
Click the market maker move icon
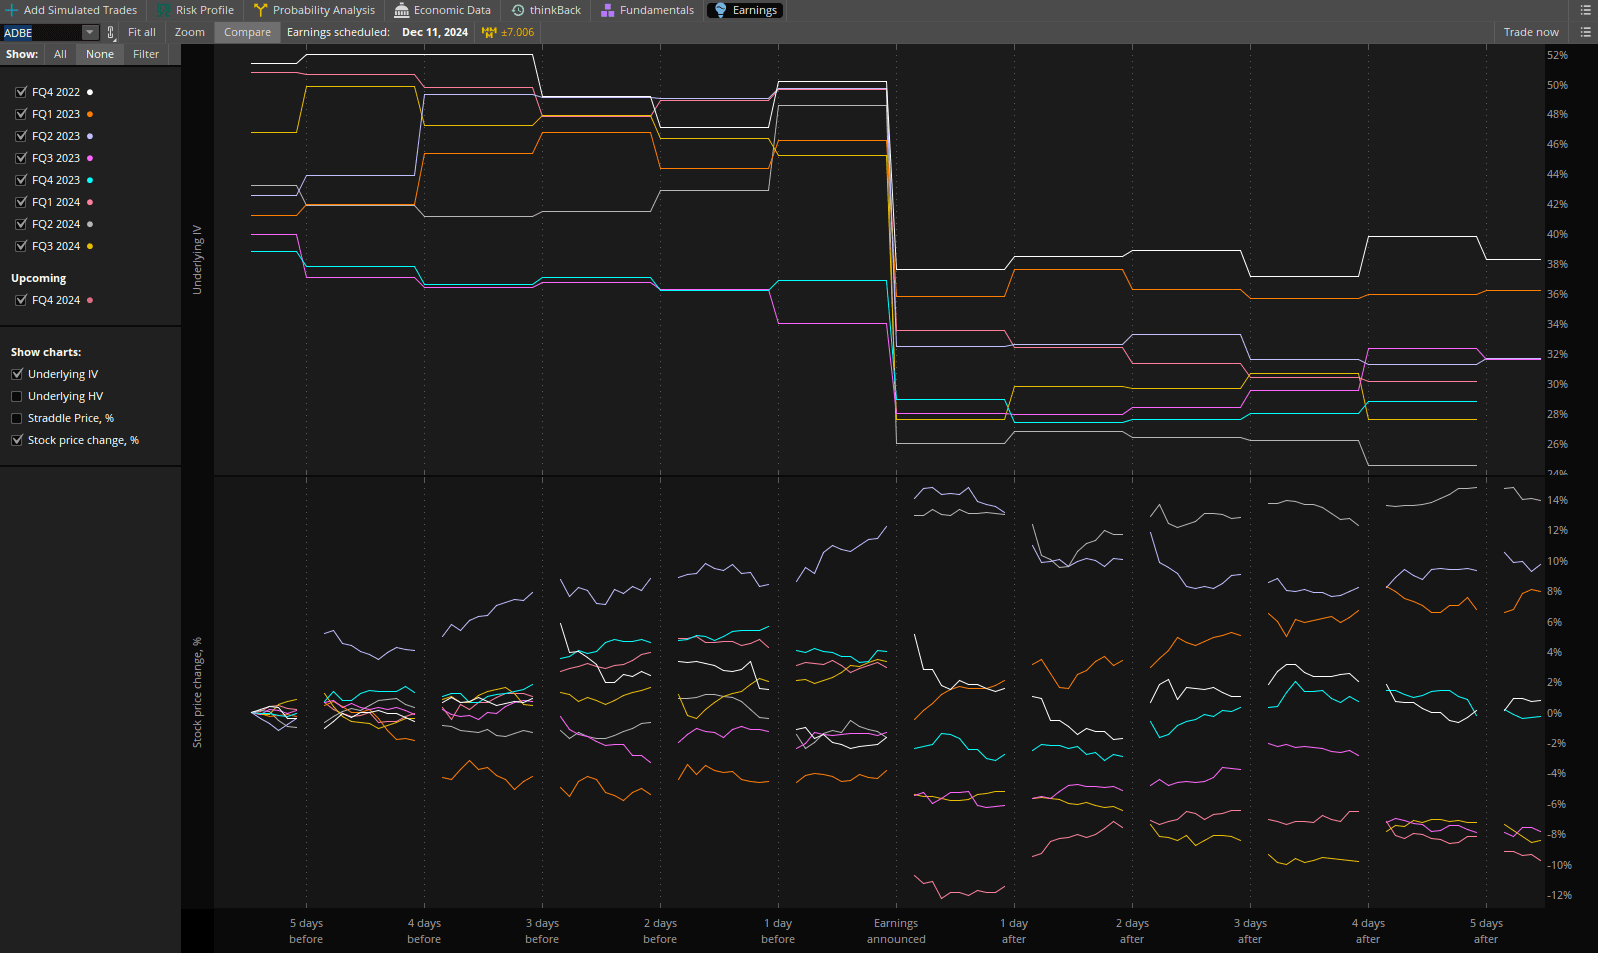[x=489, y=32]
